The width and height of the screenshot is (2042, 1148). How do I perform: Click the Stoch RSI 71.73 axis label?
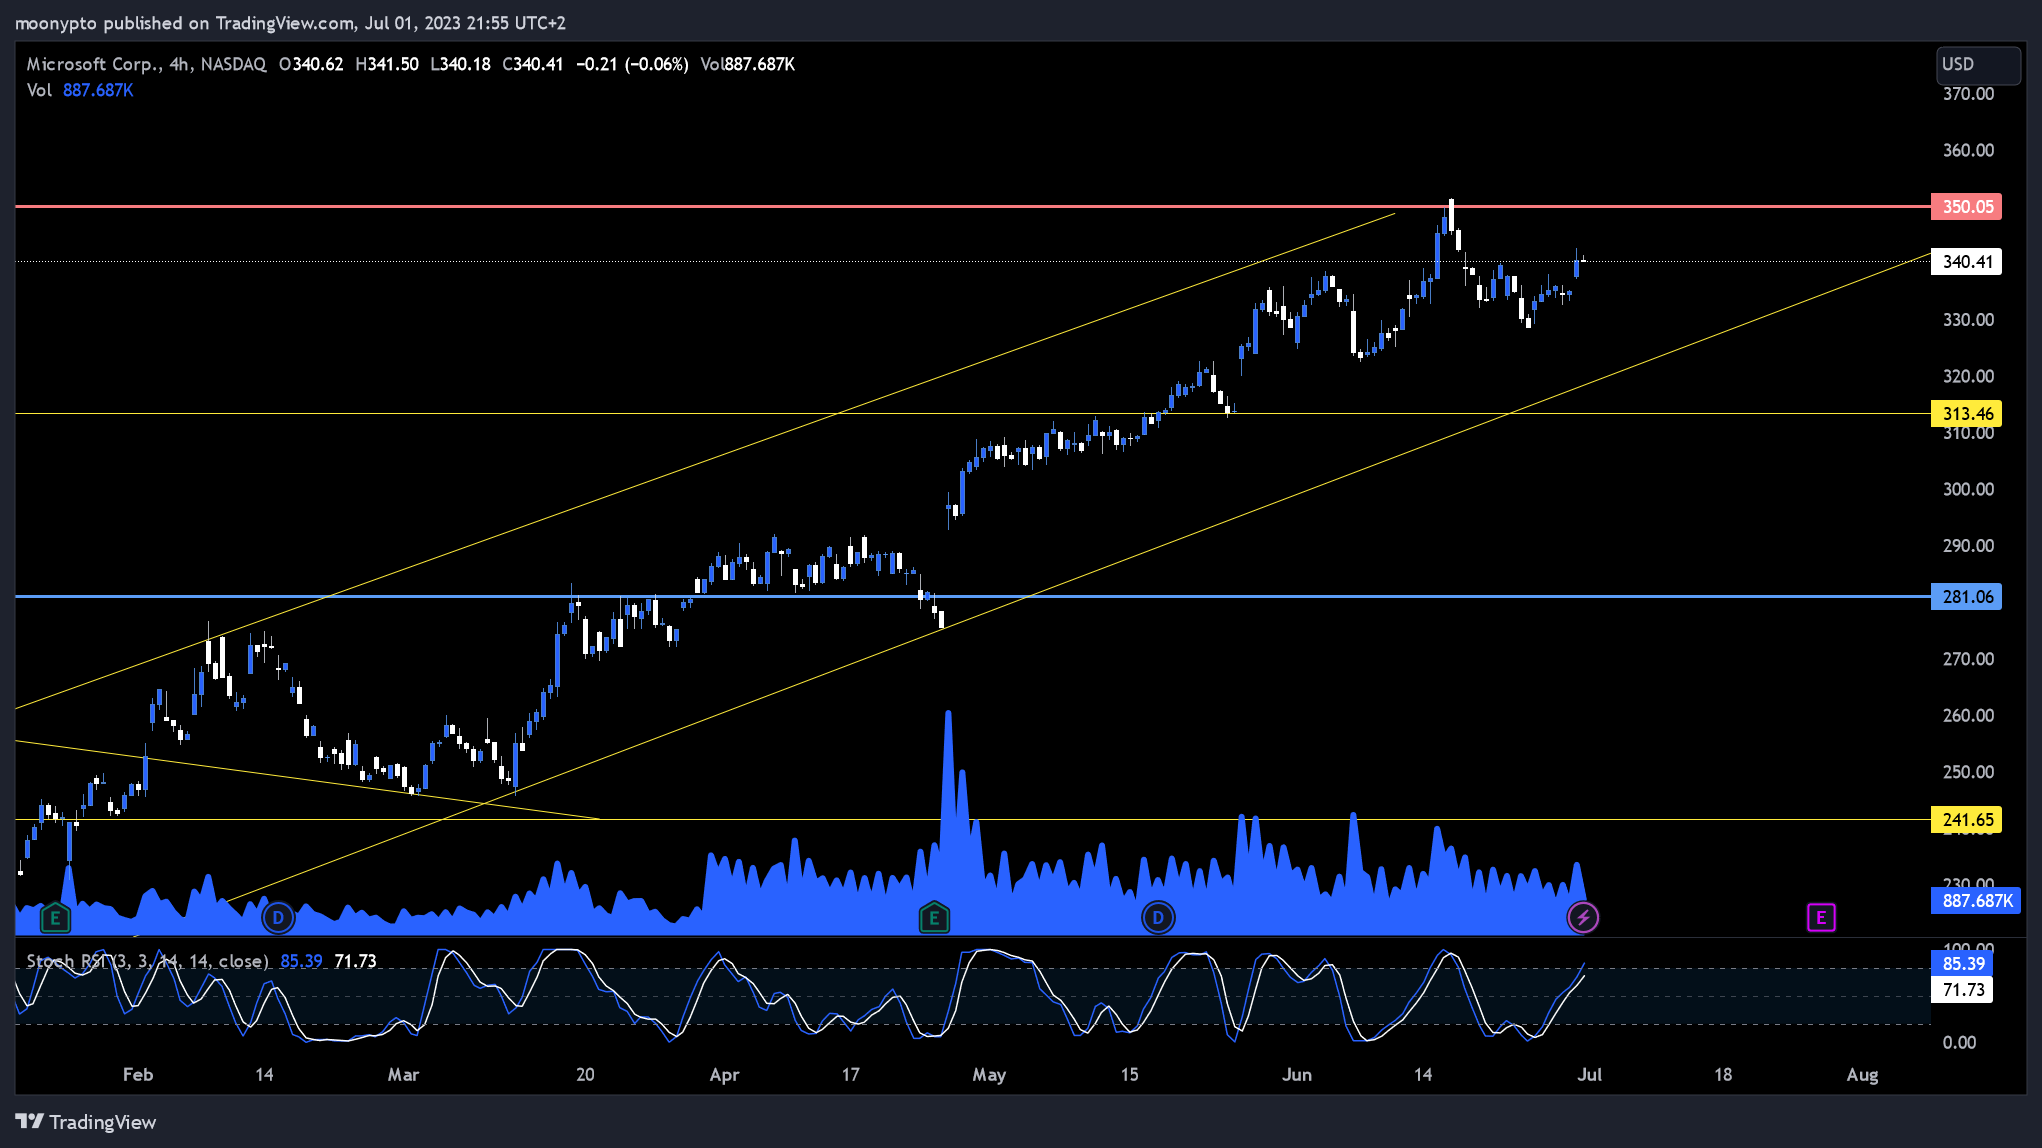1962,990
